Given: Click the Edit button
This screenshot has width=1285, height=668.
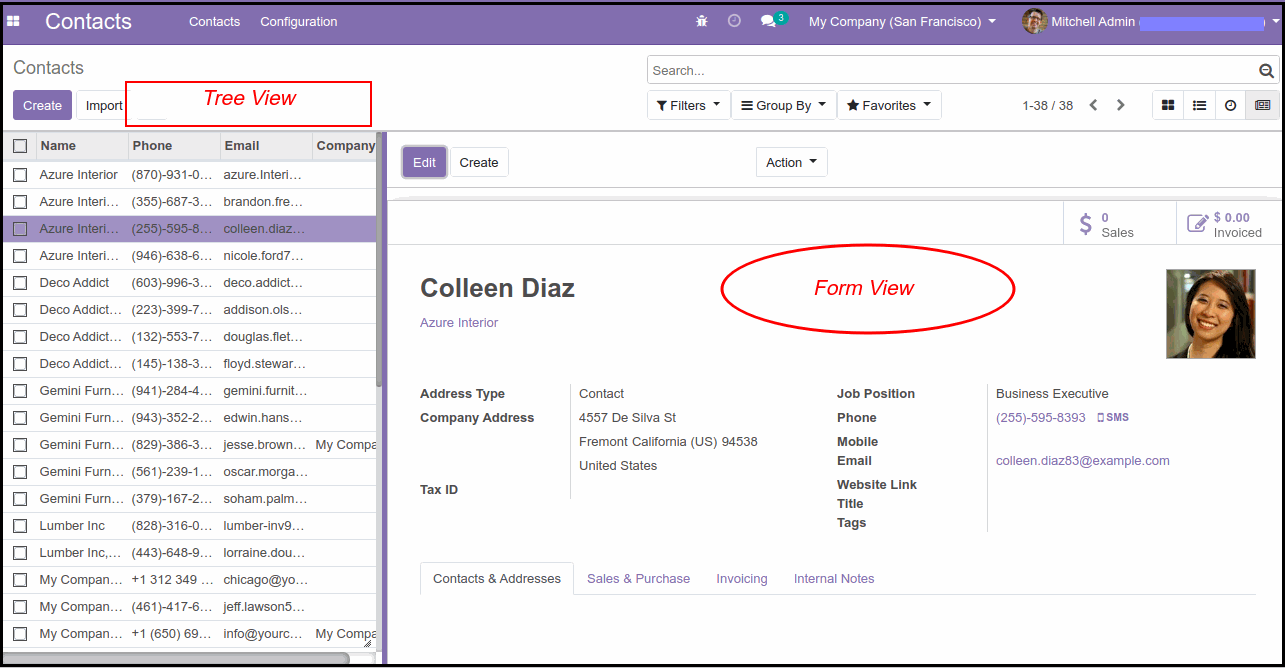Looking at the screenshot, I should (x=424, y=162).
